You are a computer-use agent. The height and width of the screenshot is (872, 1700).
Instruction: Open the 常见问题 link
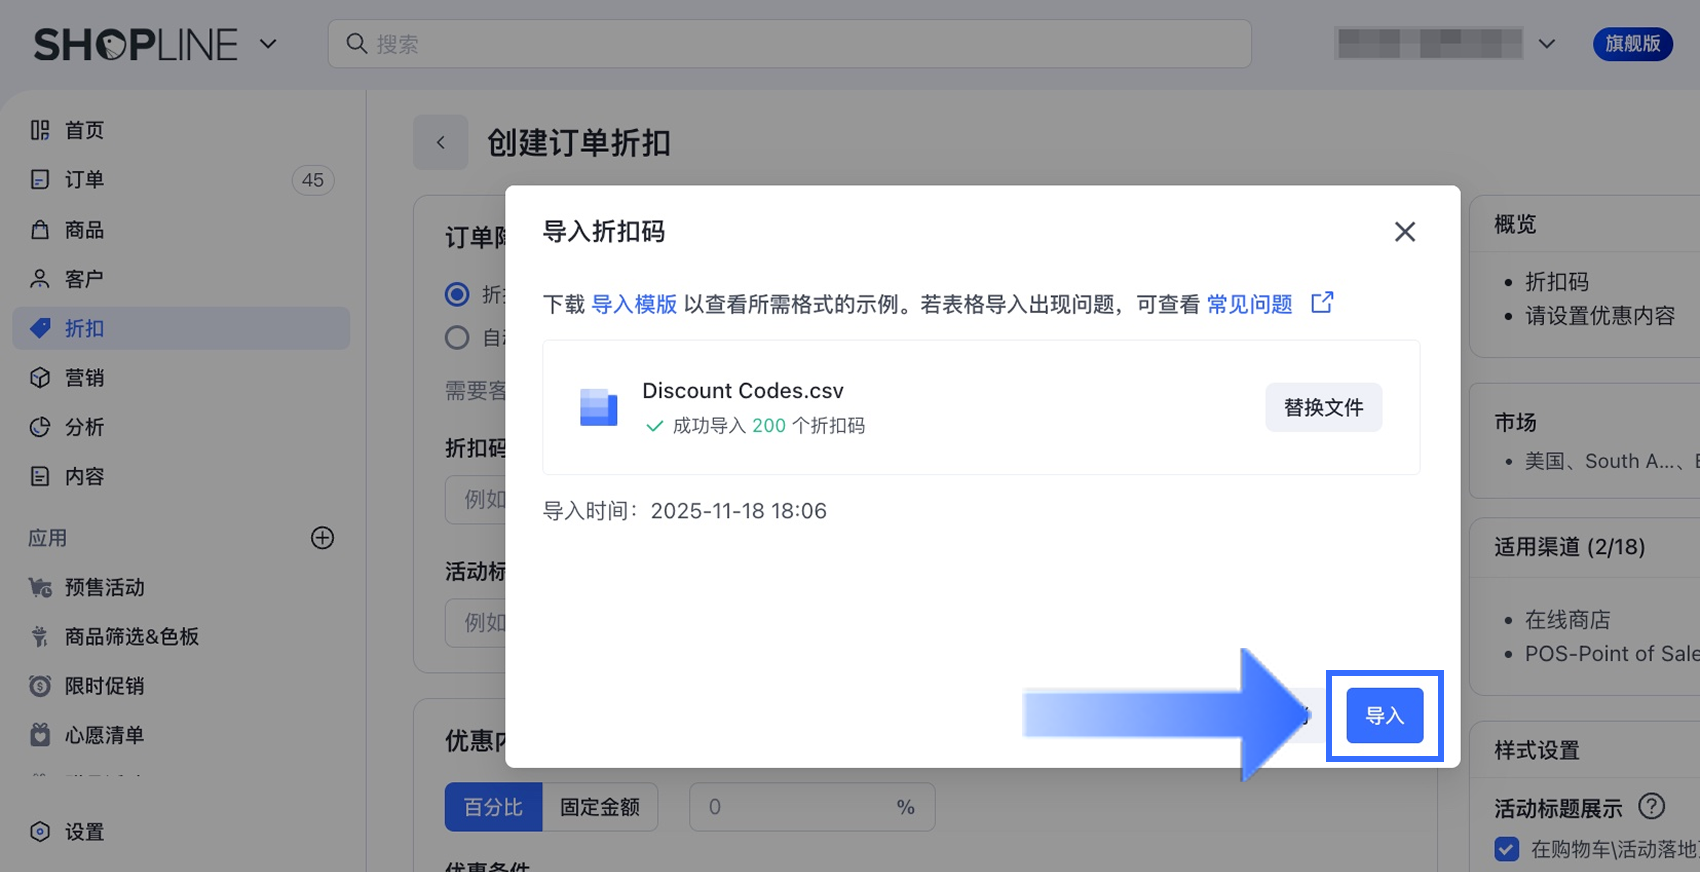click(x=1250, y=304)
